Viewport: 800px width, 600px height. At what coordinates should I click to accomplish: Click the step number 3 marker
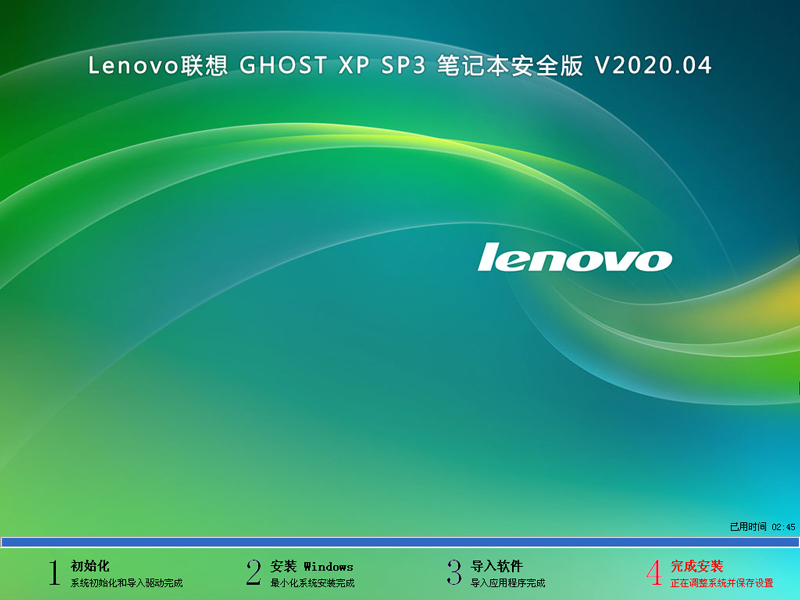pyautogui.click(x=454, y=572)
